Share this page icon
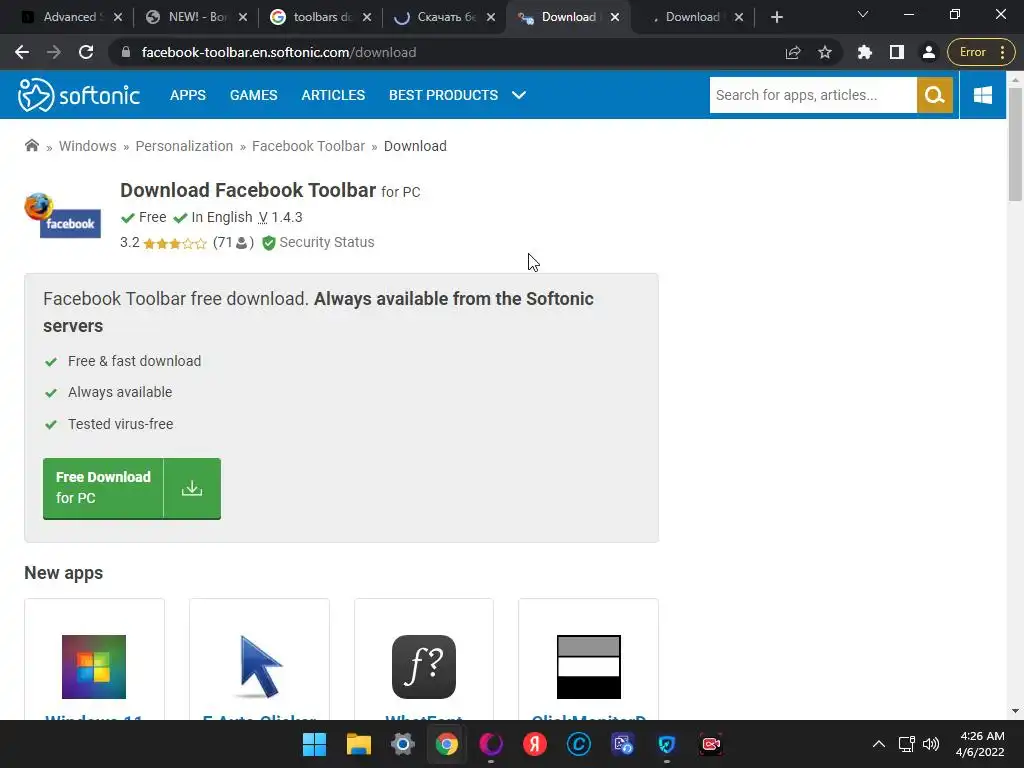 [793, 52]
